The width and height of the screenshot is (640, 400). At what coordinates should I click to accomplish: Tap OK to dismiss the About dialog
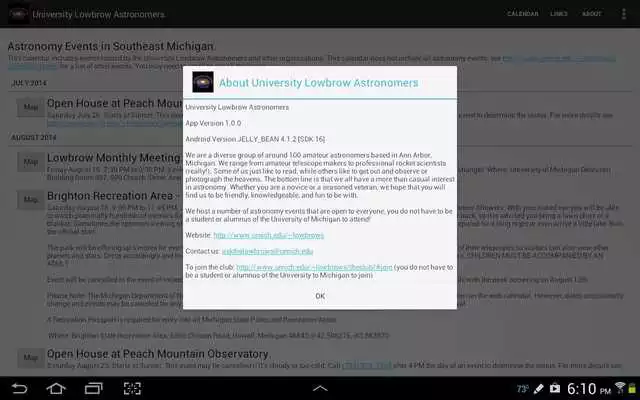(x=320, y=296)
